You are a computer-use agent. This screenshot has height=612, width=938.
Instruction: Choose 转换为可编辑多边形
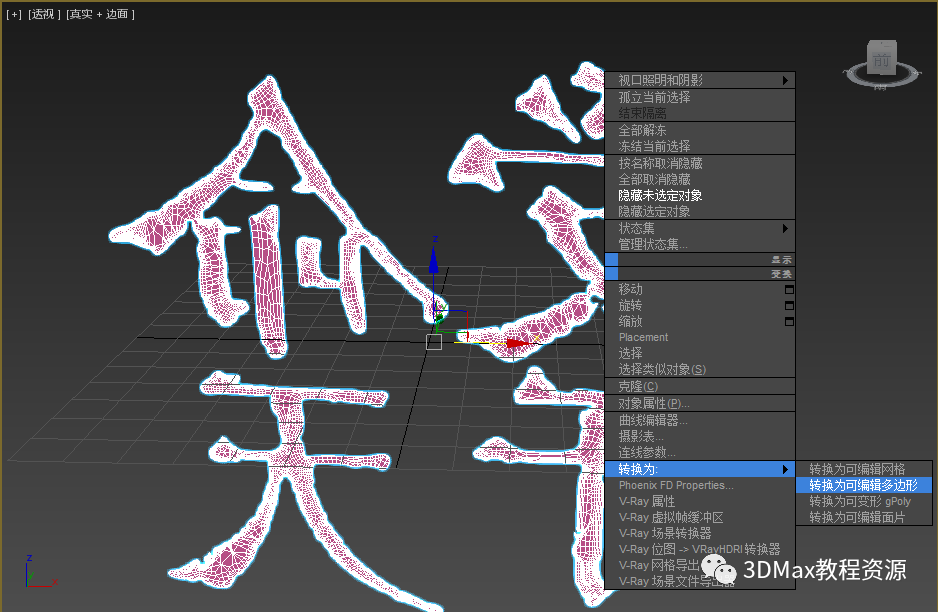[x=864, y=485]
